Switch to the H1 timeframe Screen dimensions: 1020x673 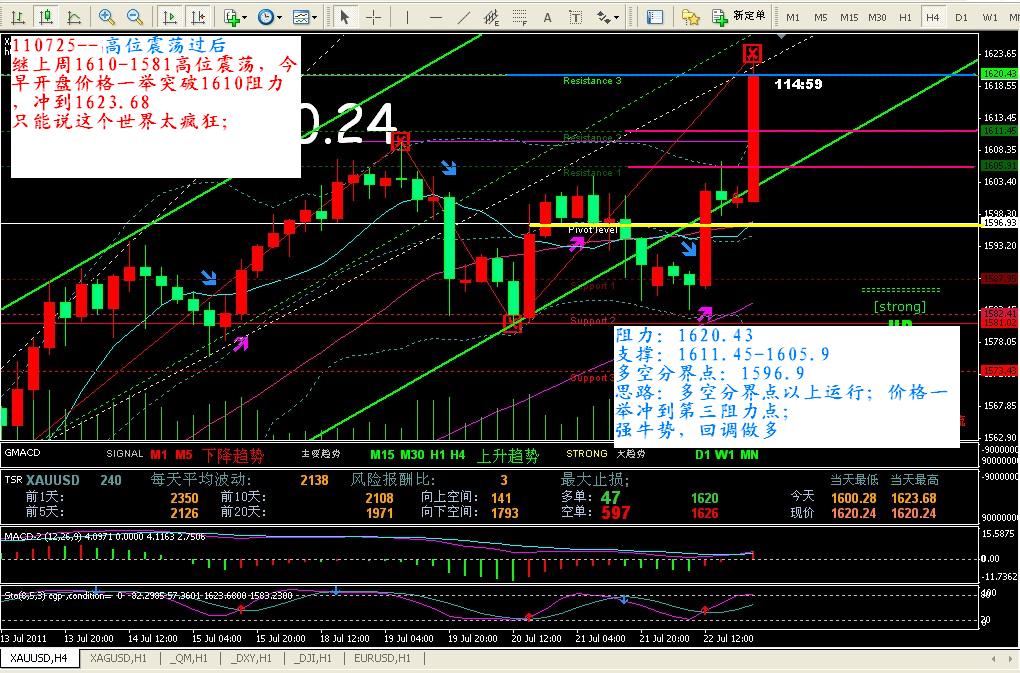pos(905,17)
